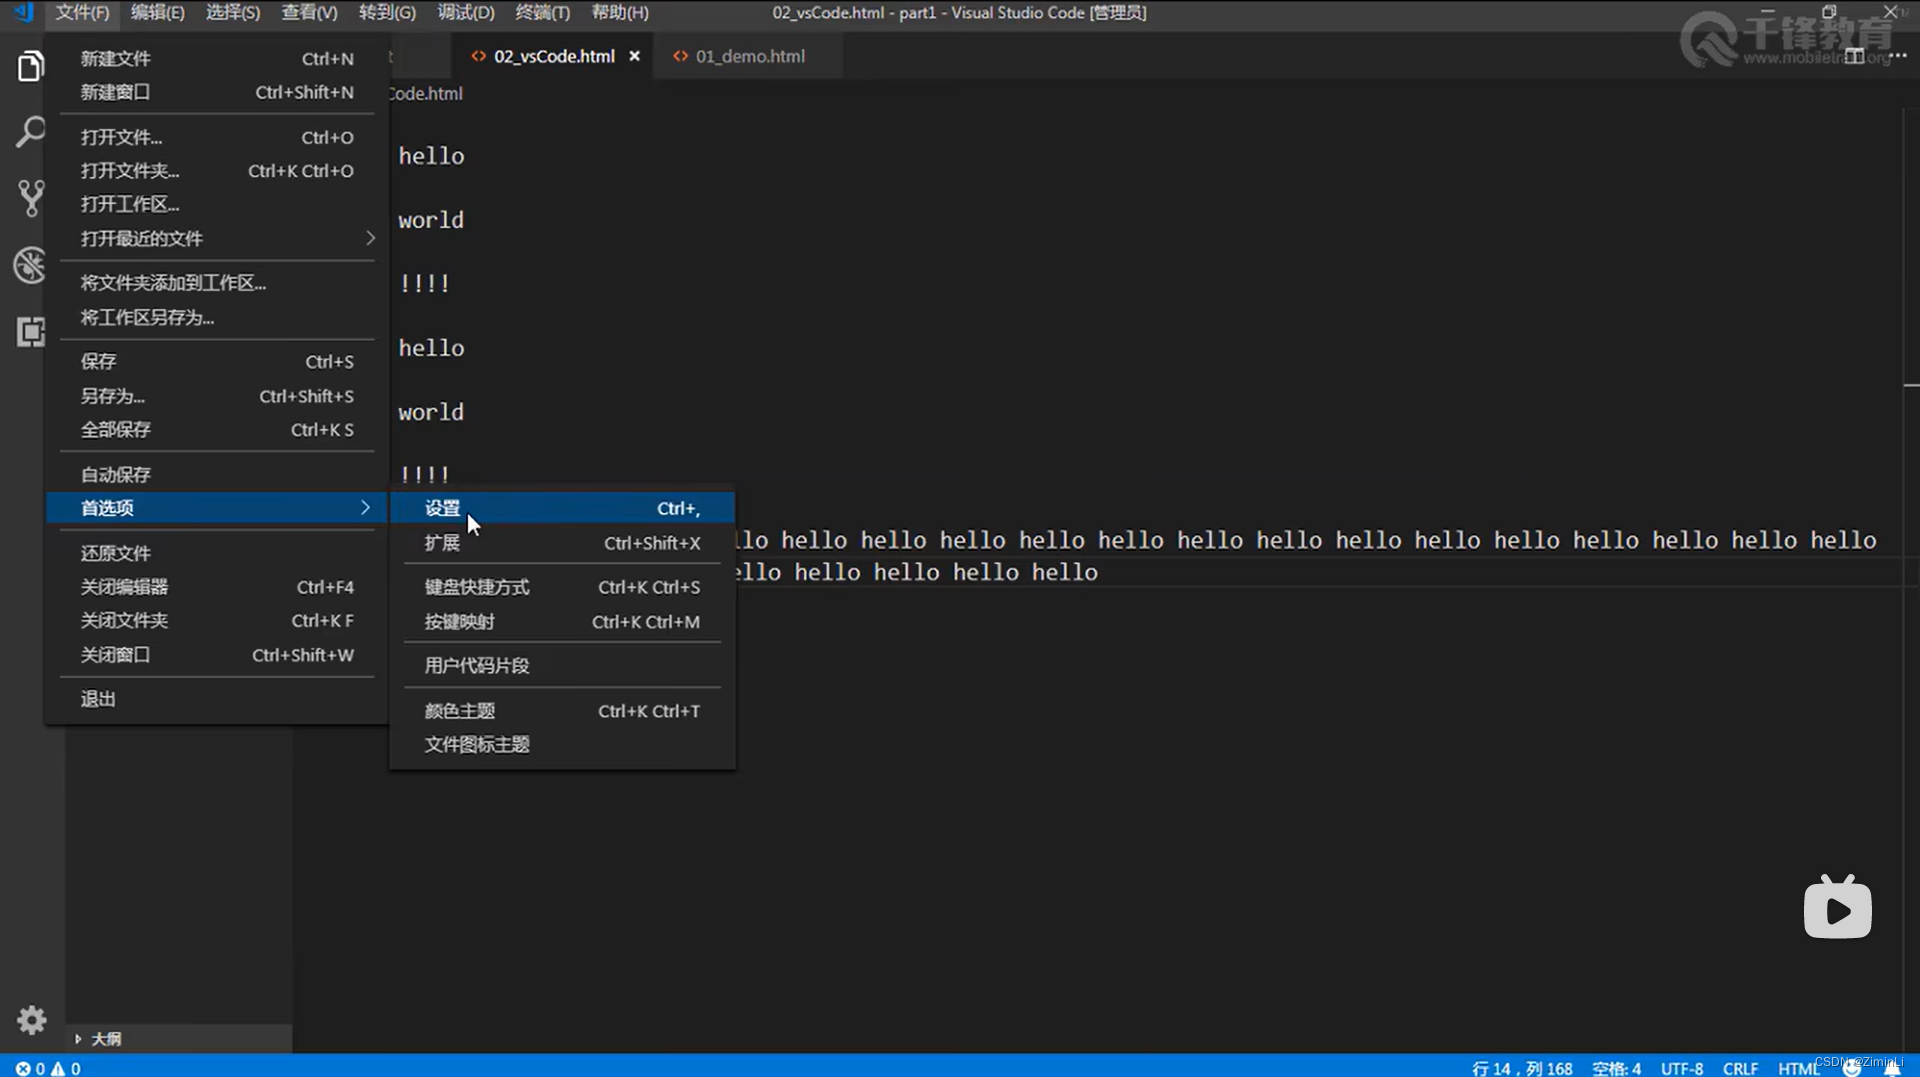The image size is (1920, 1077).
Task: Switch to the 01_demo.html tab
Action: (x=748, y=56)
